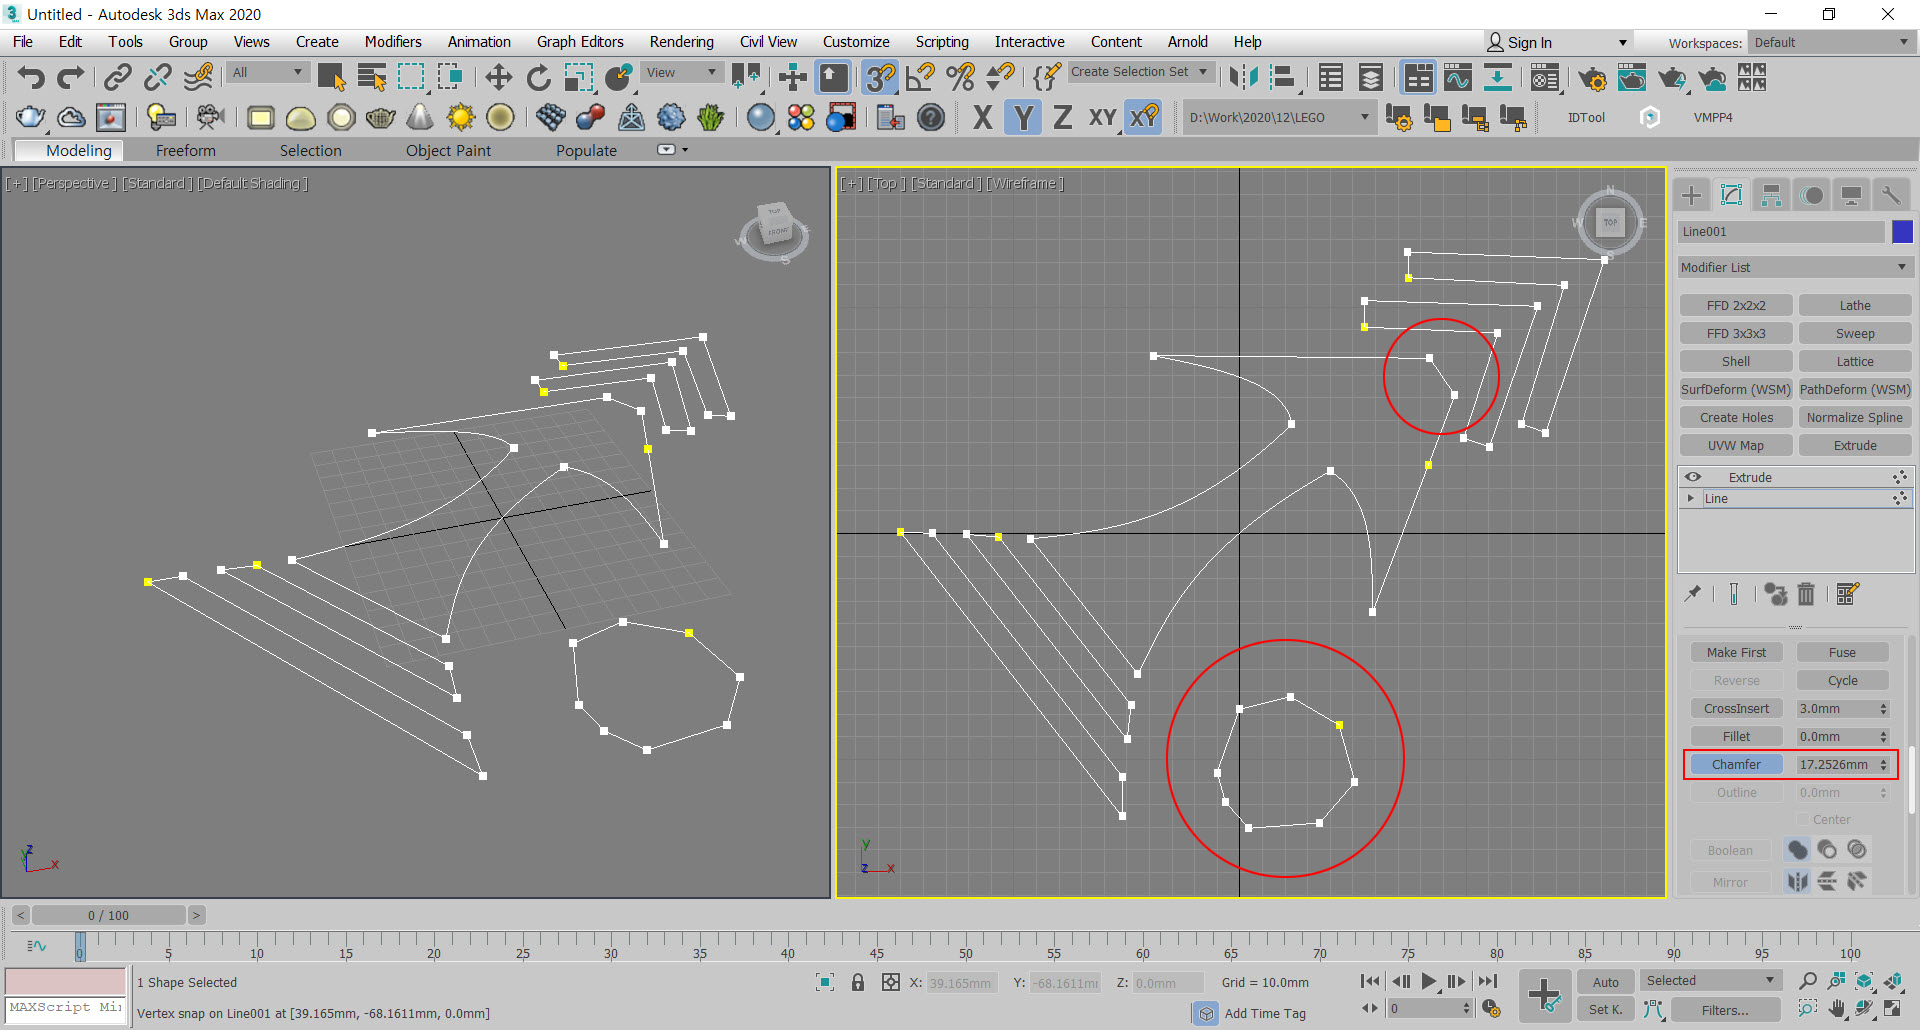The height and width of the screenshot is (1030, 1920).
Task: Toggle the 3D Snaps button
Action: click(x=880, y=77)
